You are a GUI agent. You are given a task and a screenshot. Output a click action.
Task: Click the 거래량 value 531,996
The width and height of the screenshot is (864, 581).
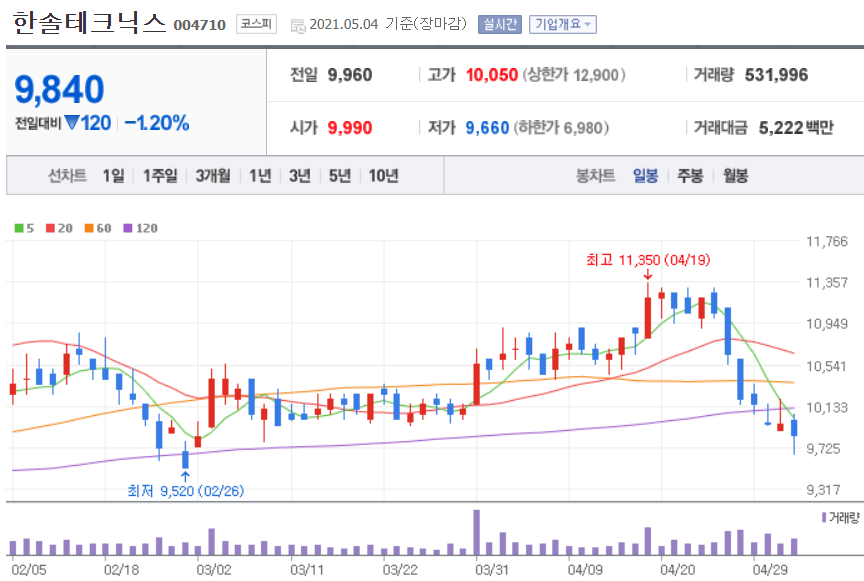776,75
